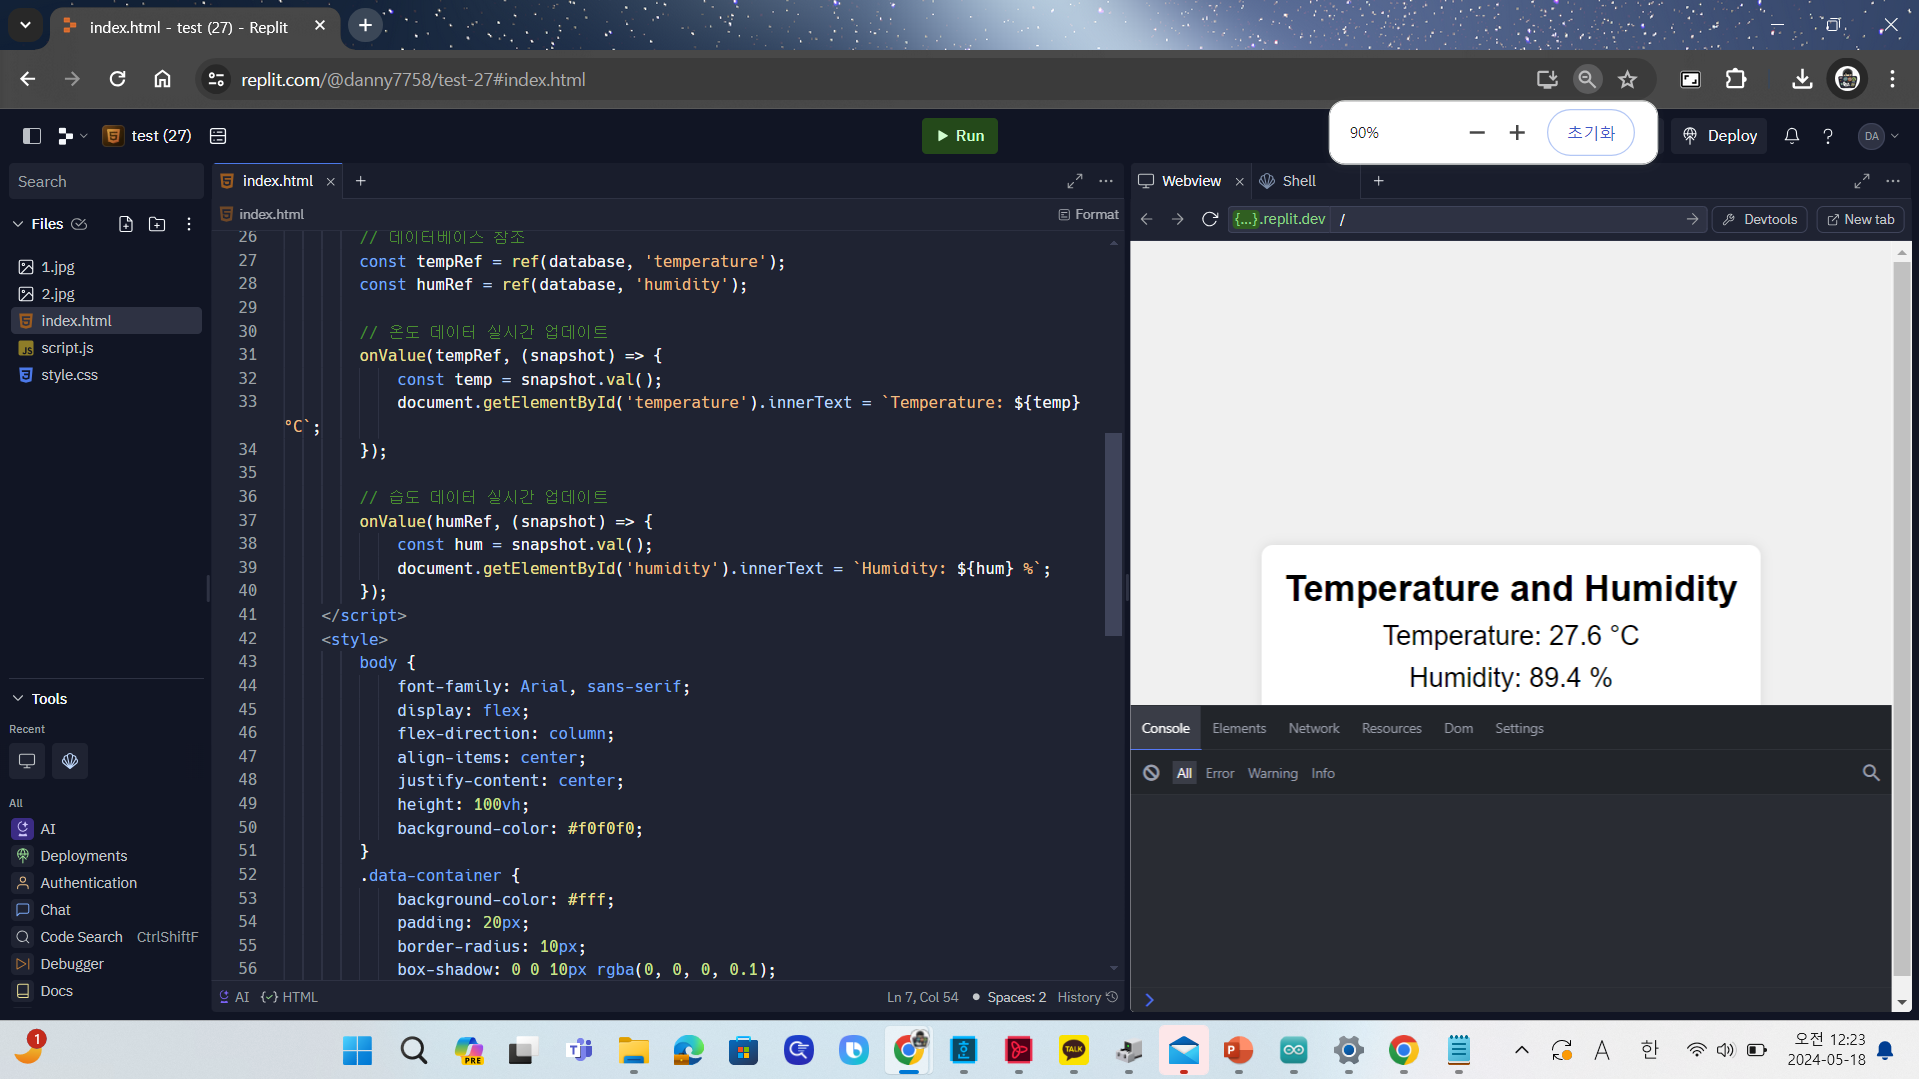The width and height of the screenshot is (1919, 1079).
Task: Open the notifications bell in Replit
Action: tap(1791, 136)
